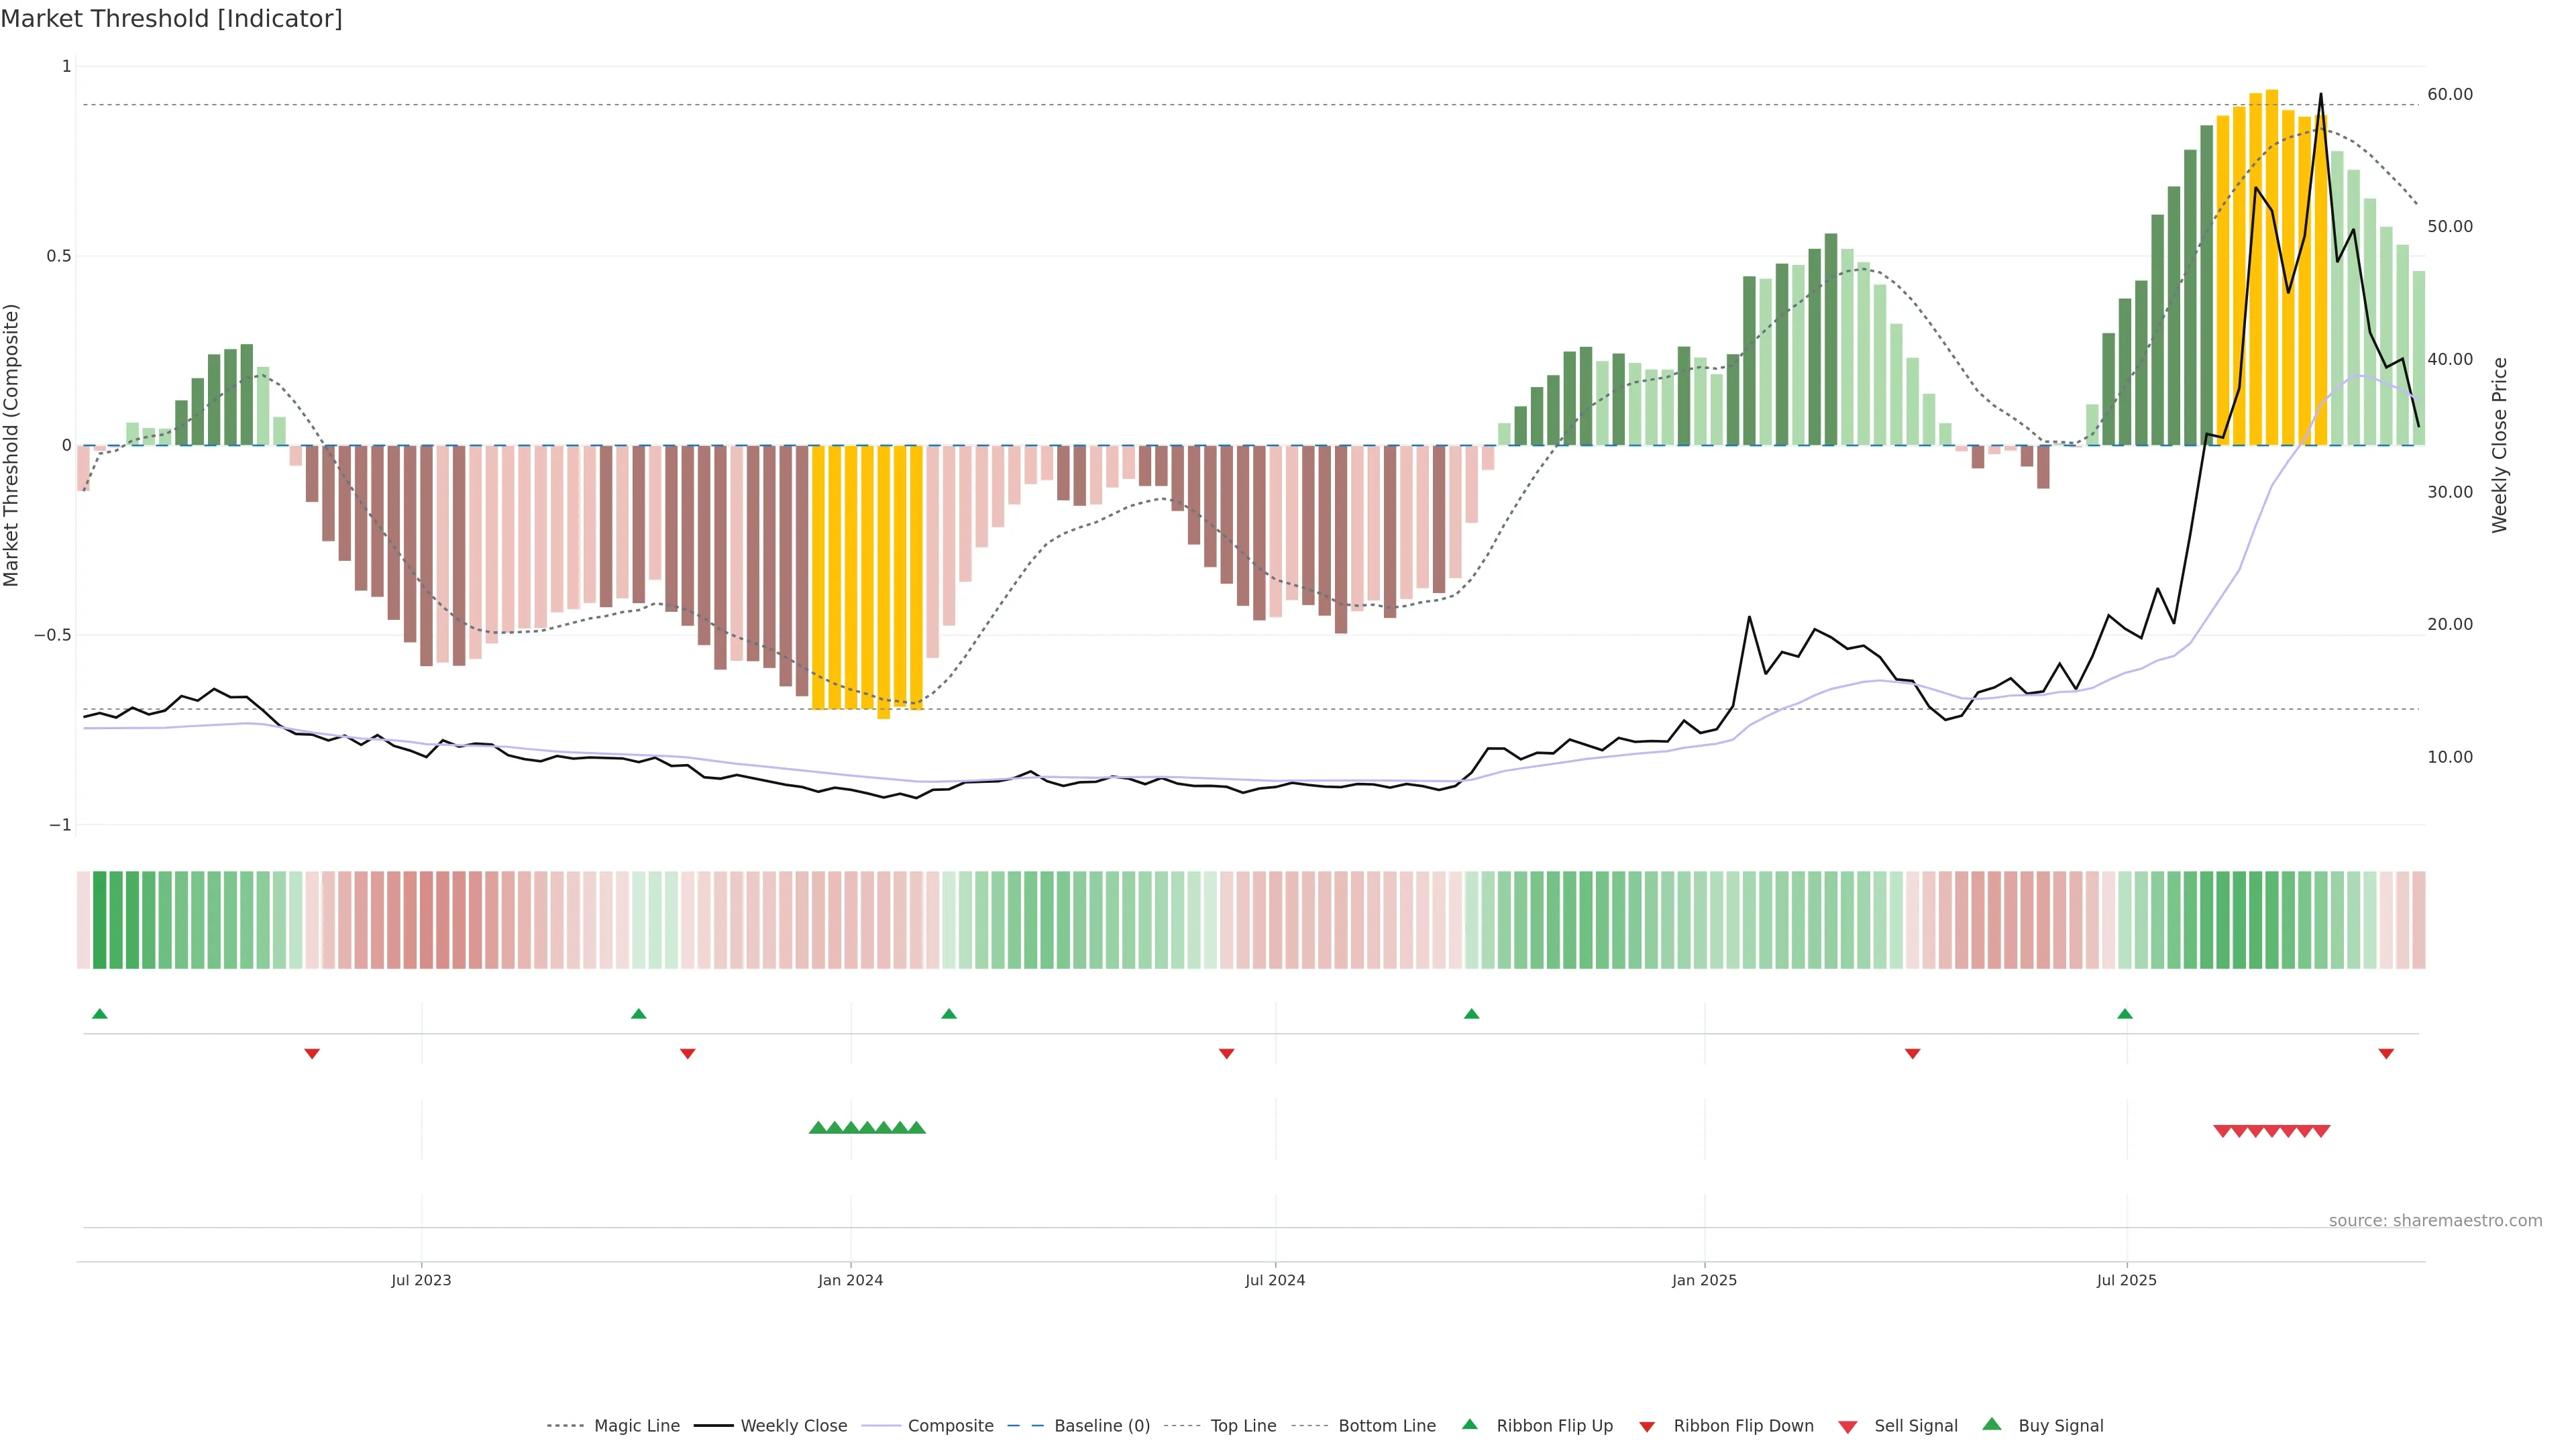Click the Buy Signal legend green triangle
Image resolution: width=2576 pixels, height=1449 pixels.
click(x=1992, y=1424)
